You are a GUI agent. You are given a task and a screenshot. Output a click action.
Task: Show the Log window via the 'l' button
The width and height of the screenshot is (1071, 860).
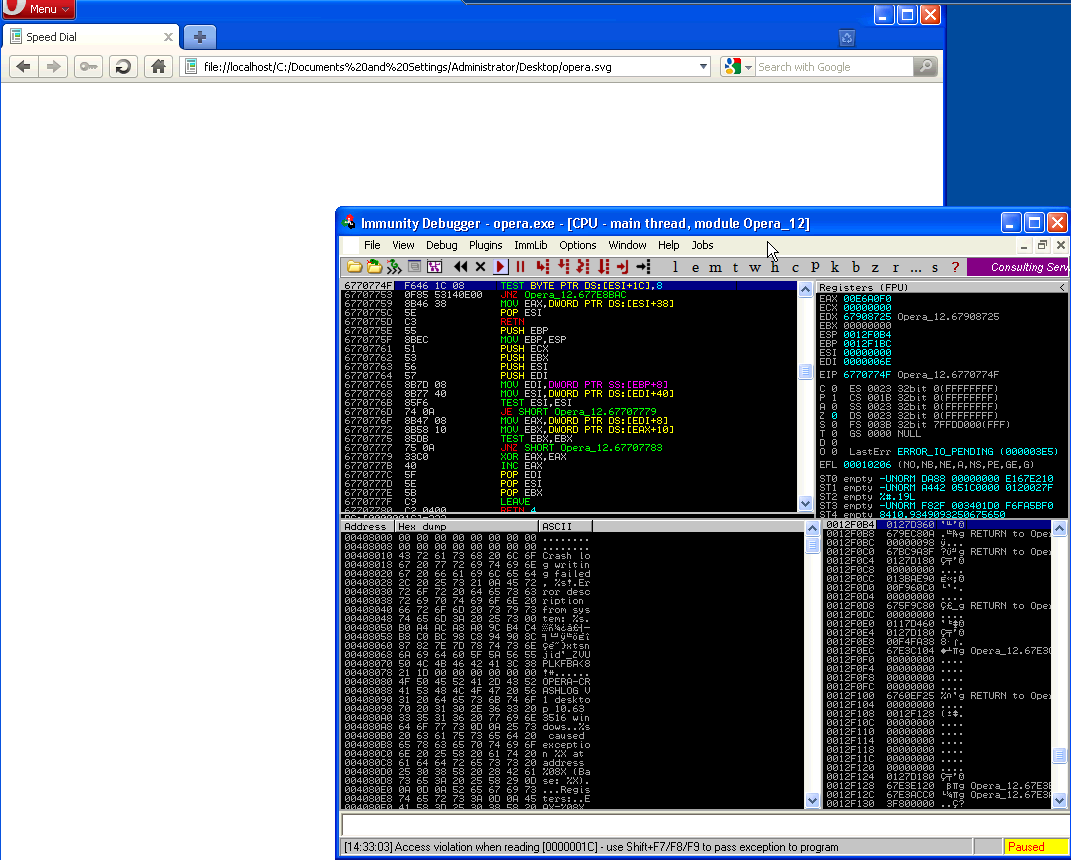(676, 267)
